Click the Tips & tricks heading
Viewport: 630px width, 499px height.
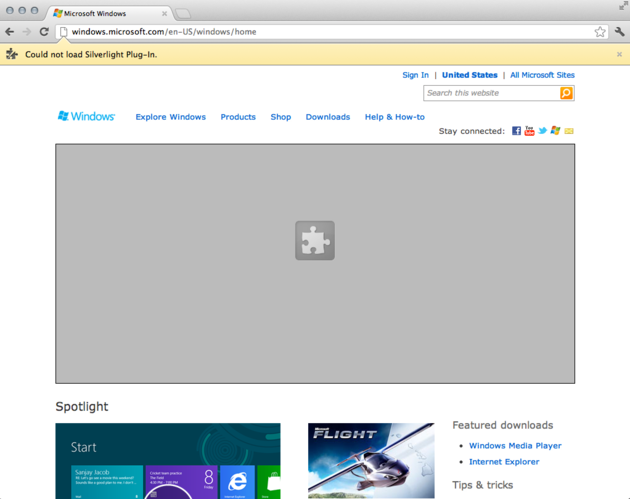(483, 485)
